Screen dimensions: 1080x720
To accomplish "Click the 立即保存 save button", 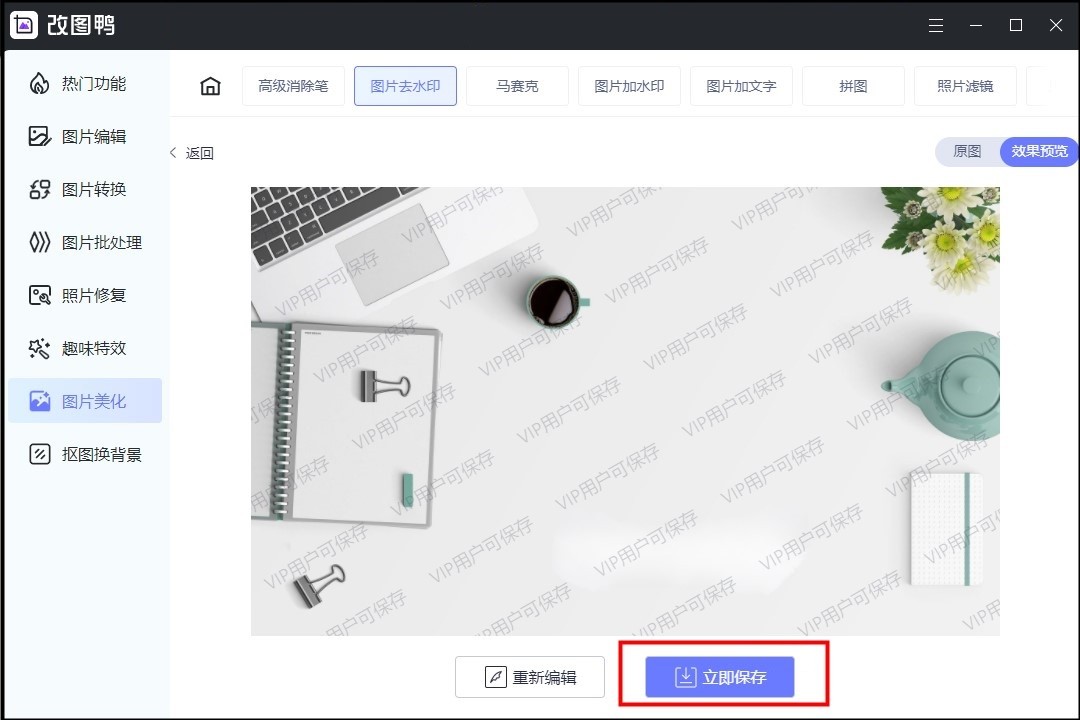I will click(x=724, y=677).
